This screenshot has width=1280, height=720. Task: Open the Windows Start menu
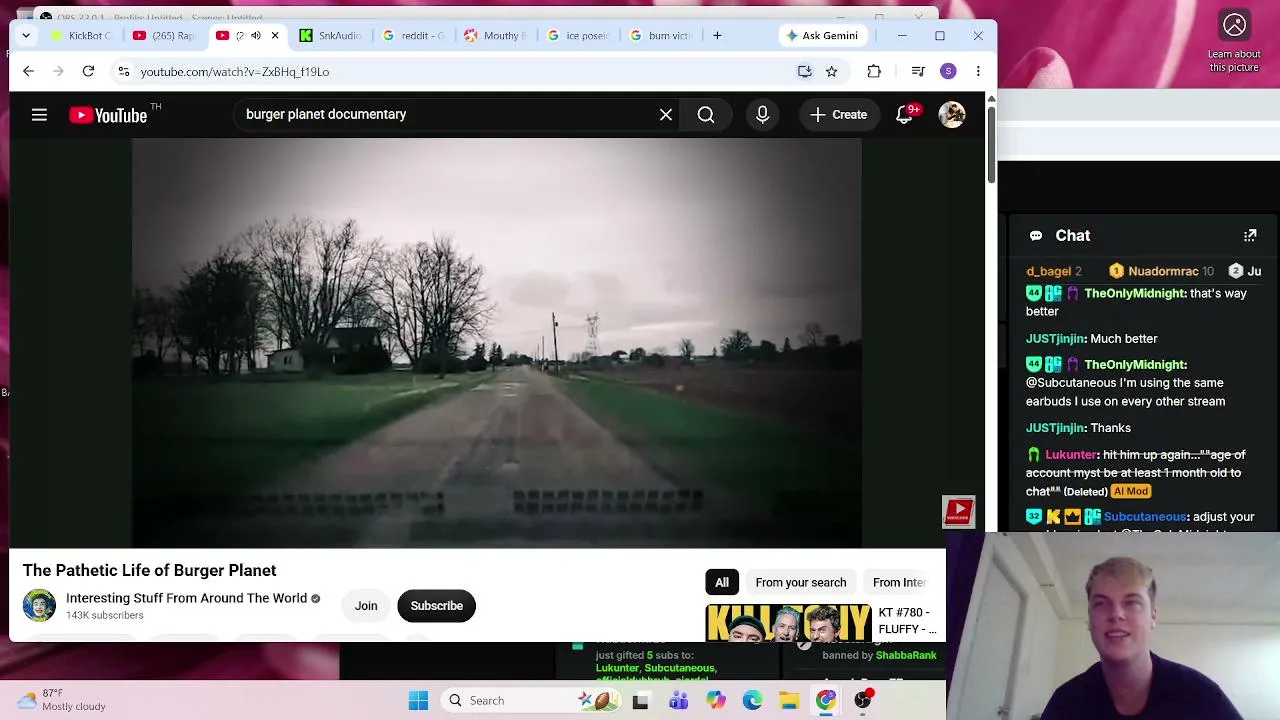tap(418, 700)
